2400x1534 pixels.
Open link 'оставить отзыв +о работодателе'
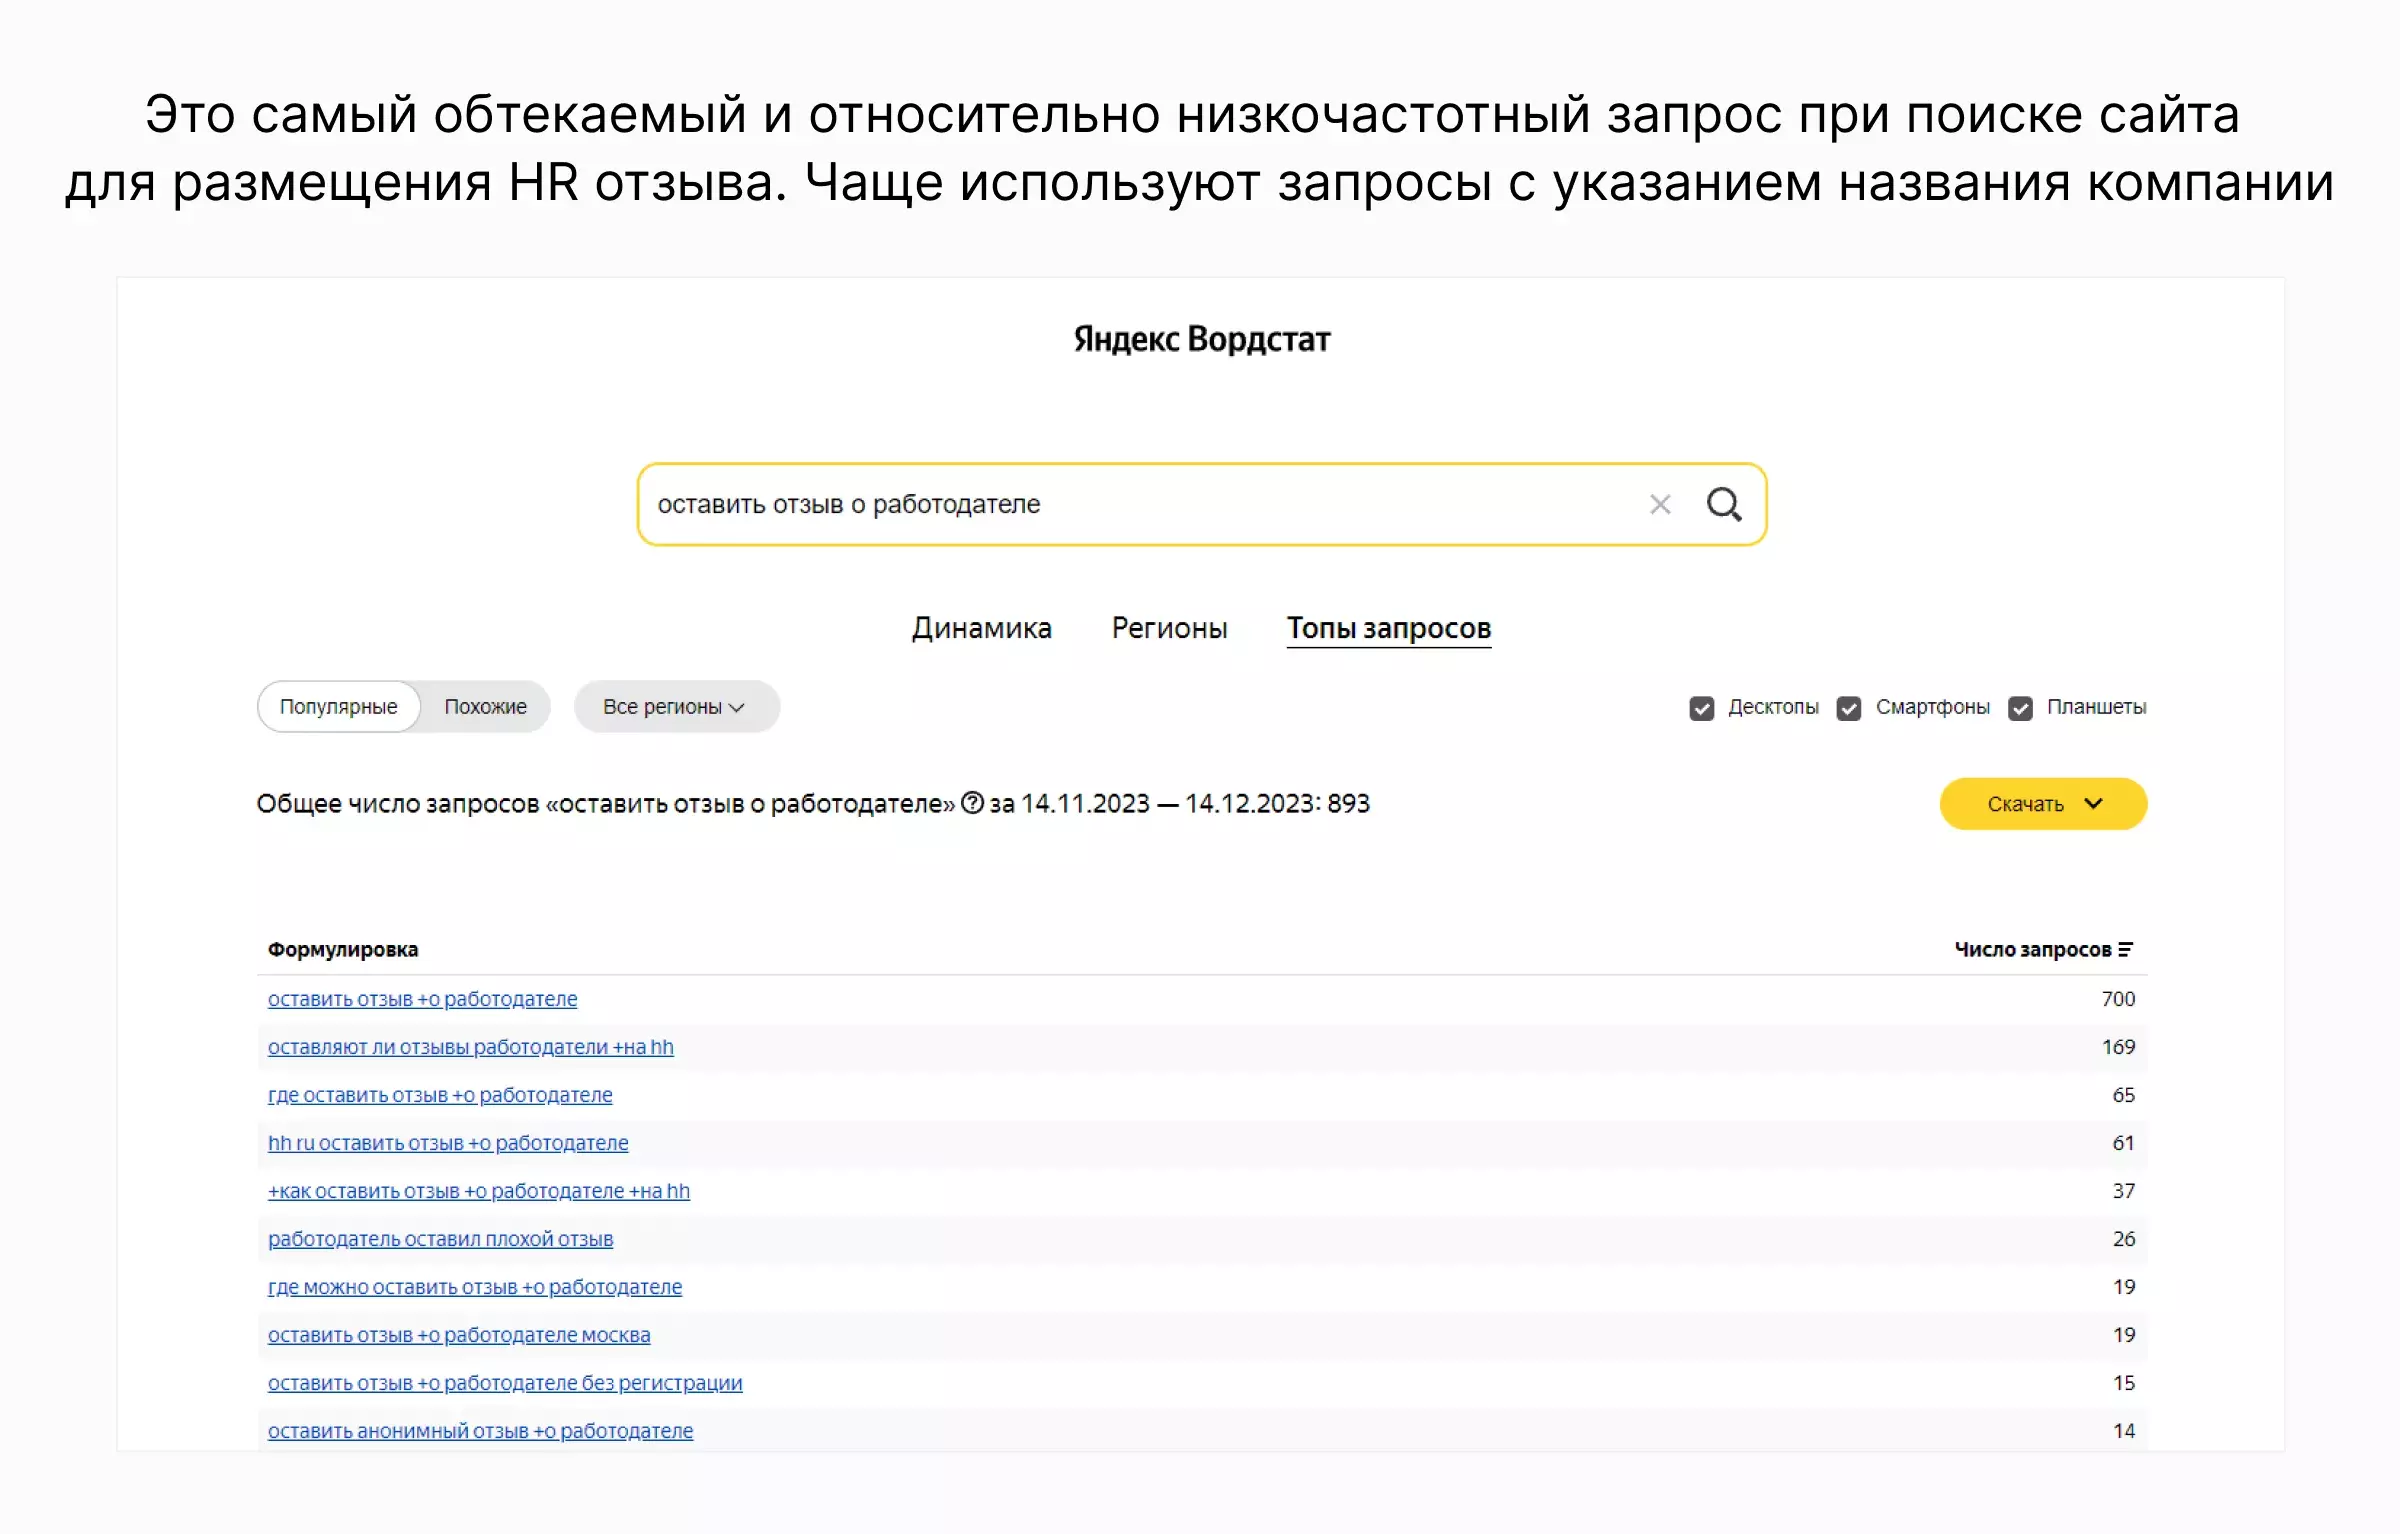pos(422,998)
